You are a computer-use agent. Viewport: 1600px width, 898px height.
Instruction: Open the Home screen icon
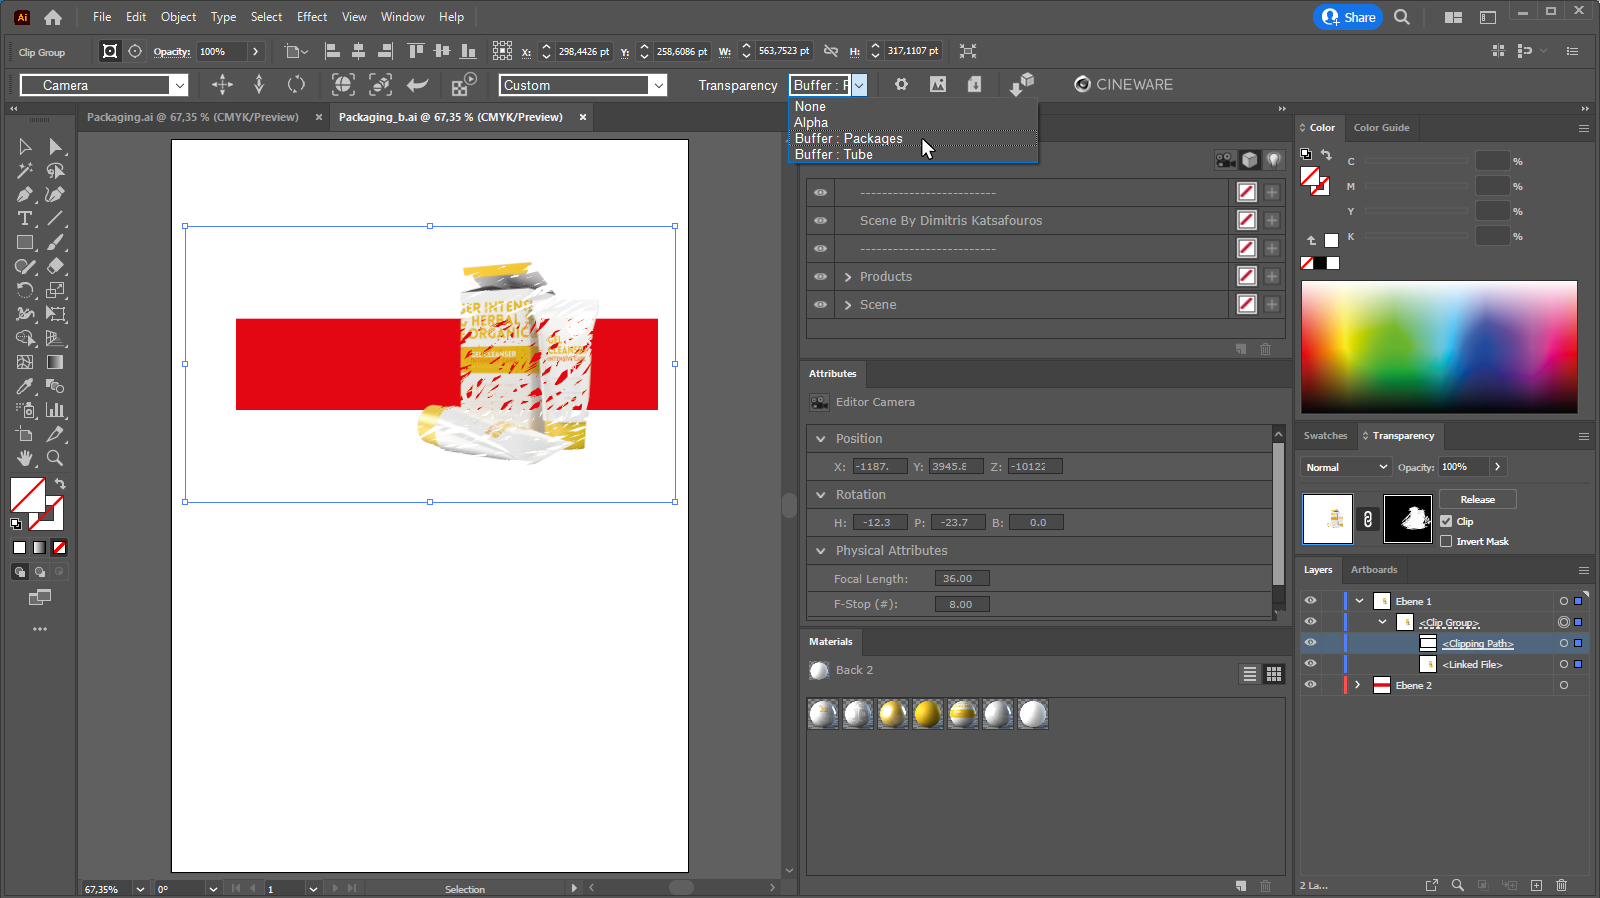click(x=53, y=17)
